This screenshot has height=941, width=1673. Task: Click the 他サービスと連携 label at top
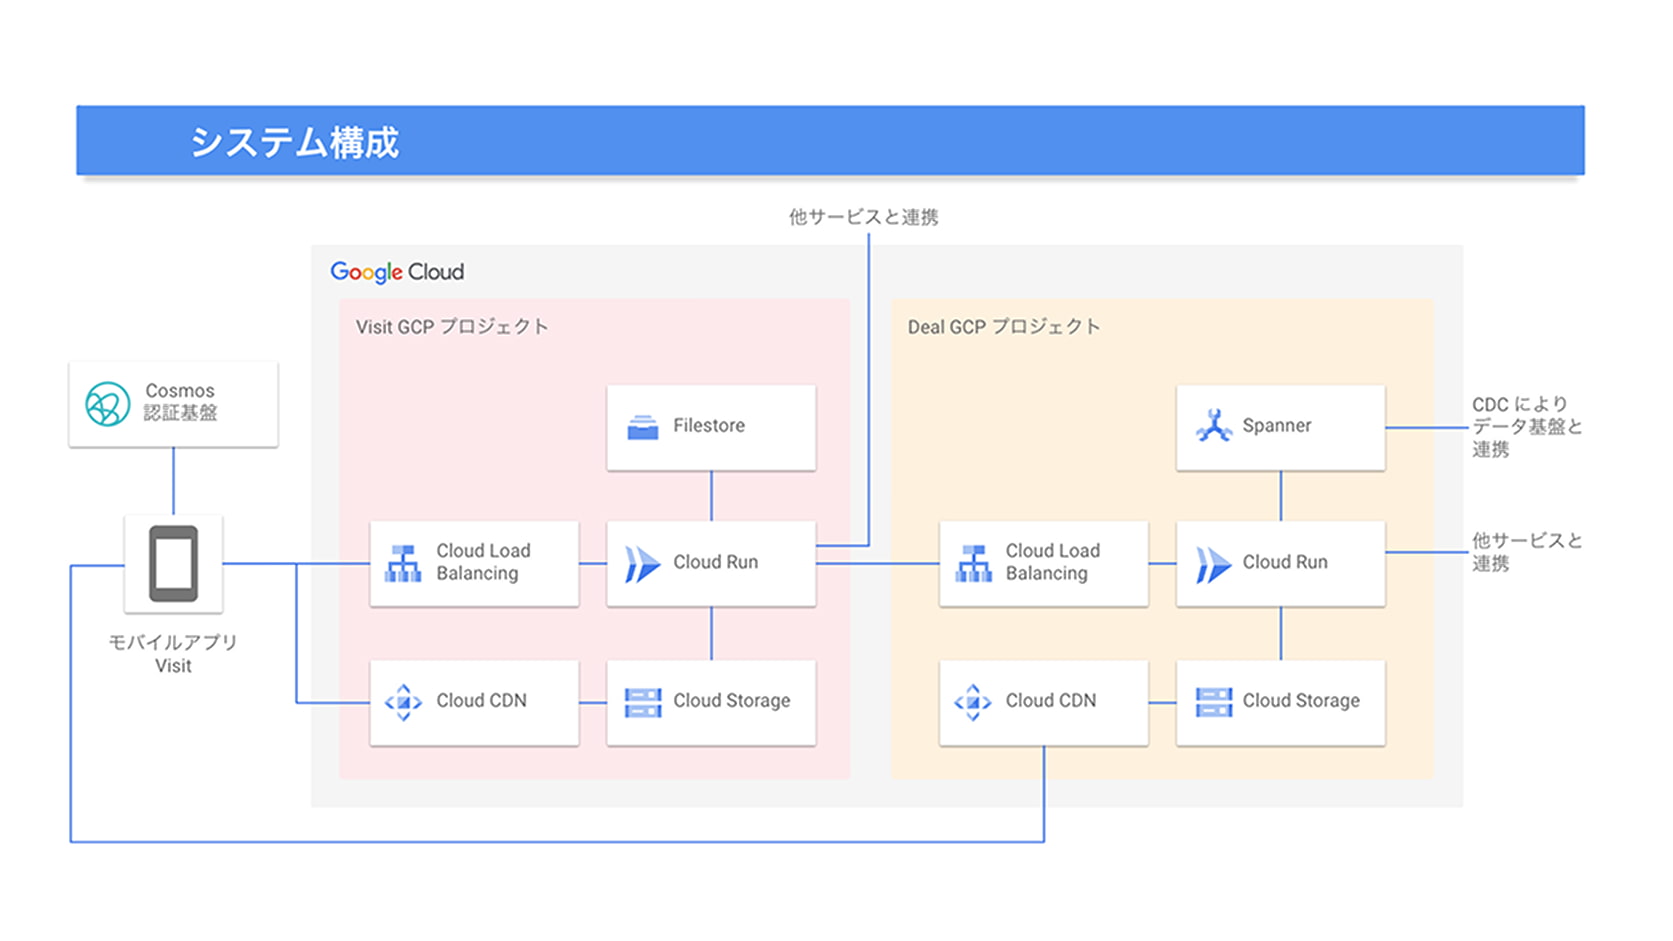coord(863,217)
